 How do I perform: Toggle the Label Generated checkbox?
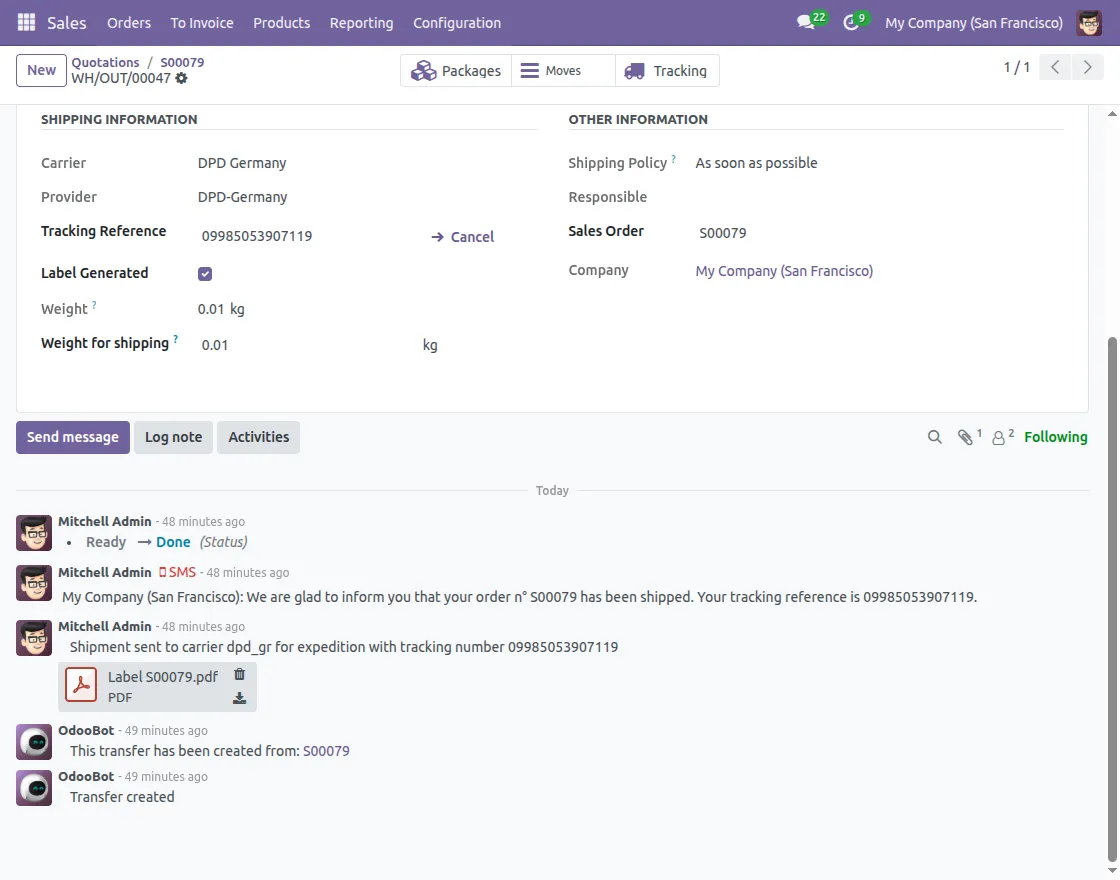coord(205,274)
